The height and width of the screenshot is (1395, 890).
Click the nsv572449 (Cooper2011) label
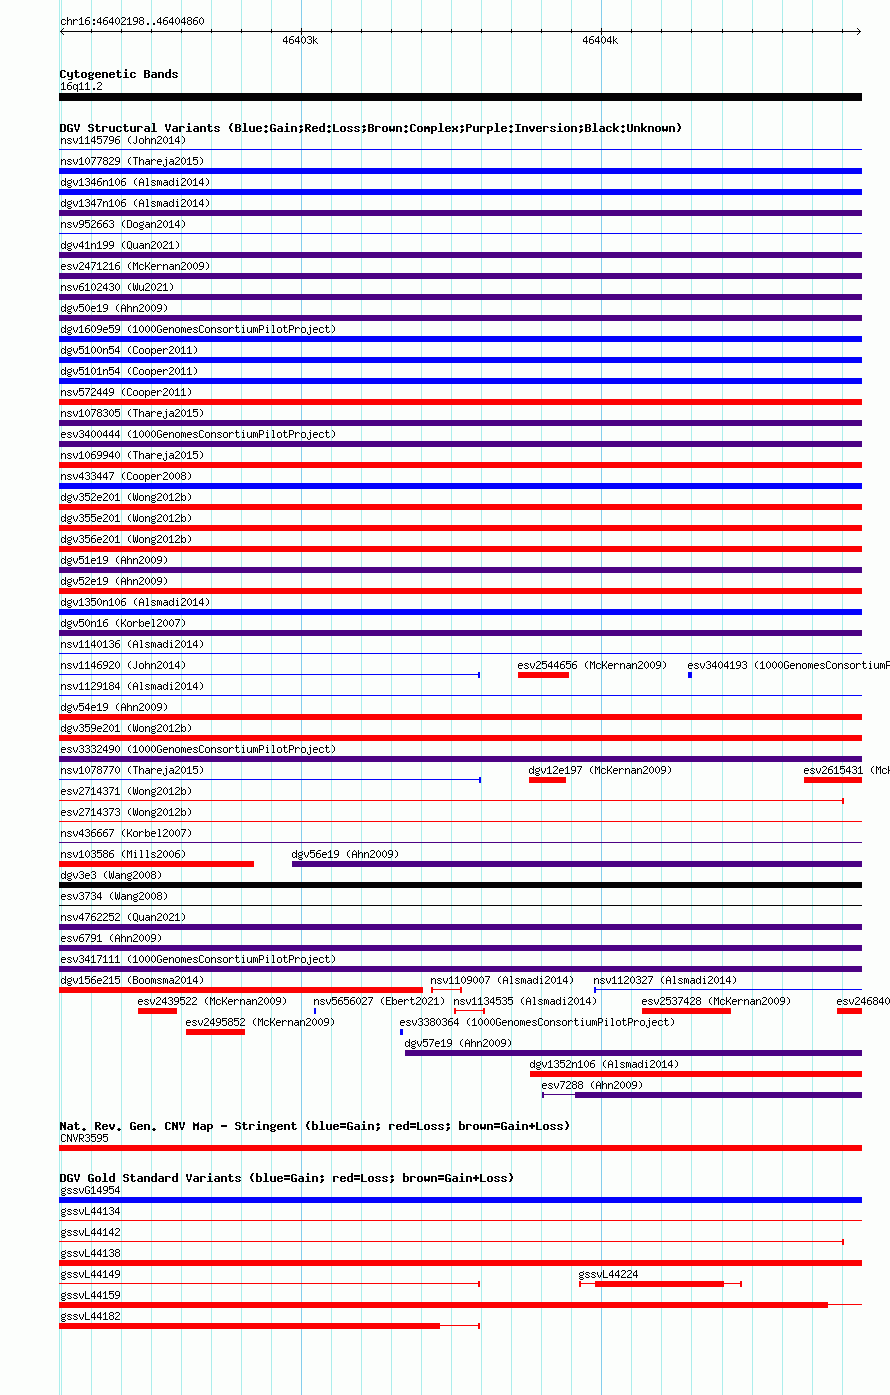point(126,392)
